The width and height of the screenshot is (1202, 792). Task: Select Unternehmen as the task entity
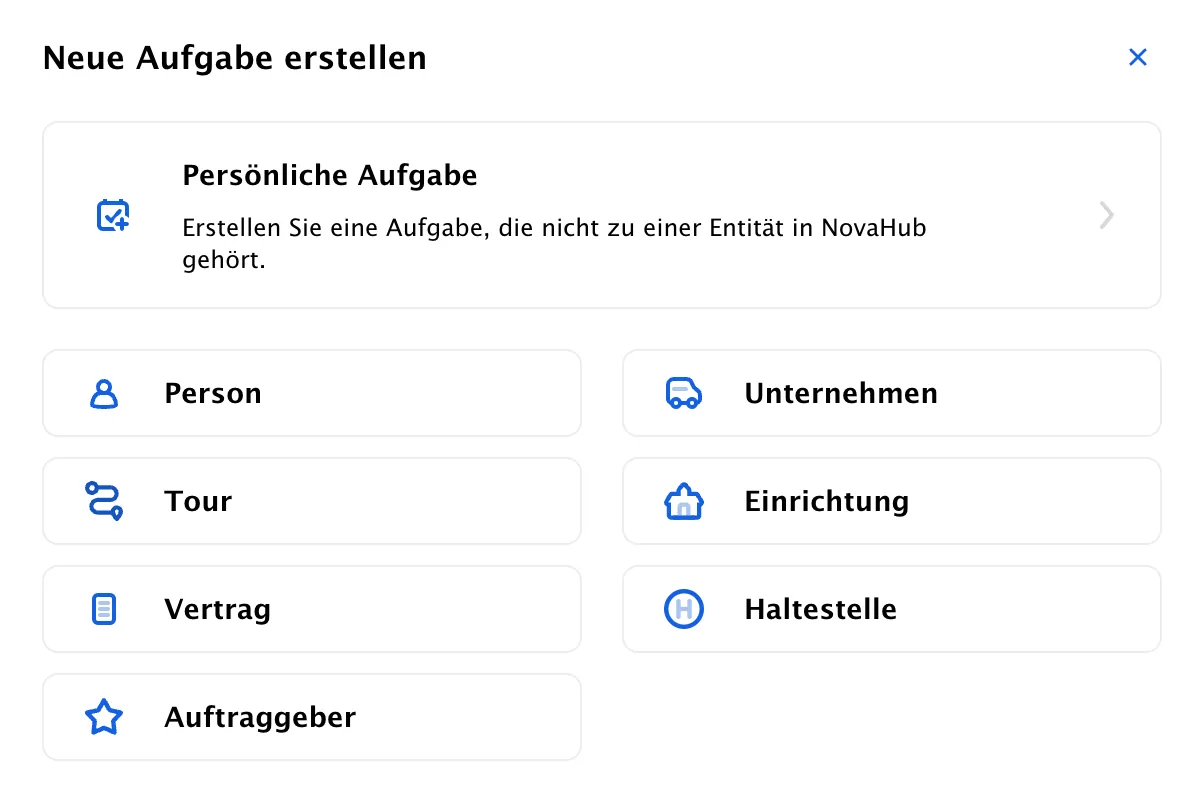(x=892, y=393)
